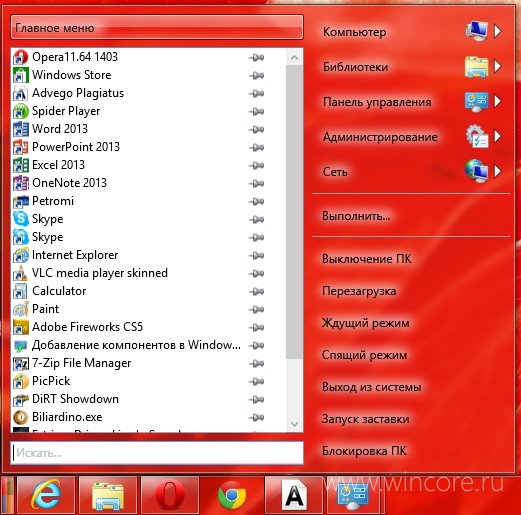Toggle pin for Opera11.64 1403
Screen dimensions: 521x515
pos(256,58)
